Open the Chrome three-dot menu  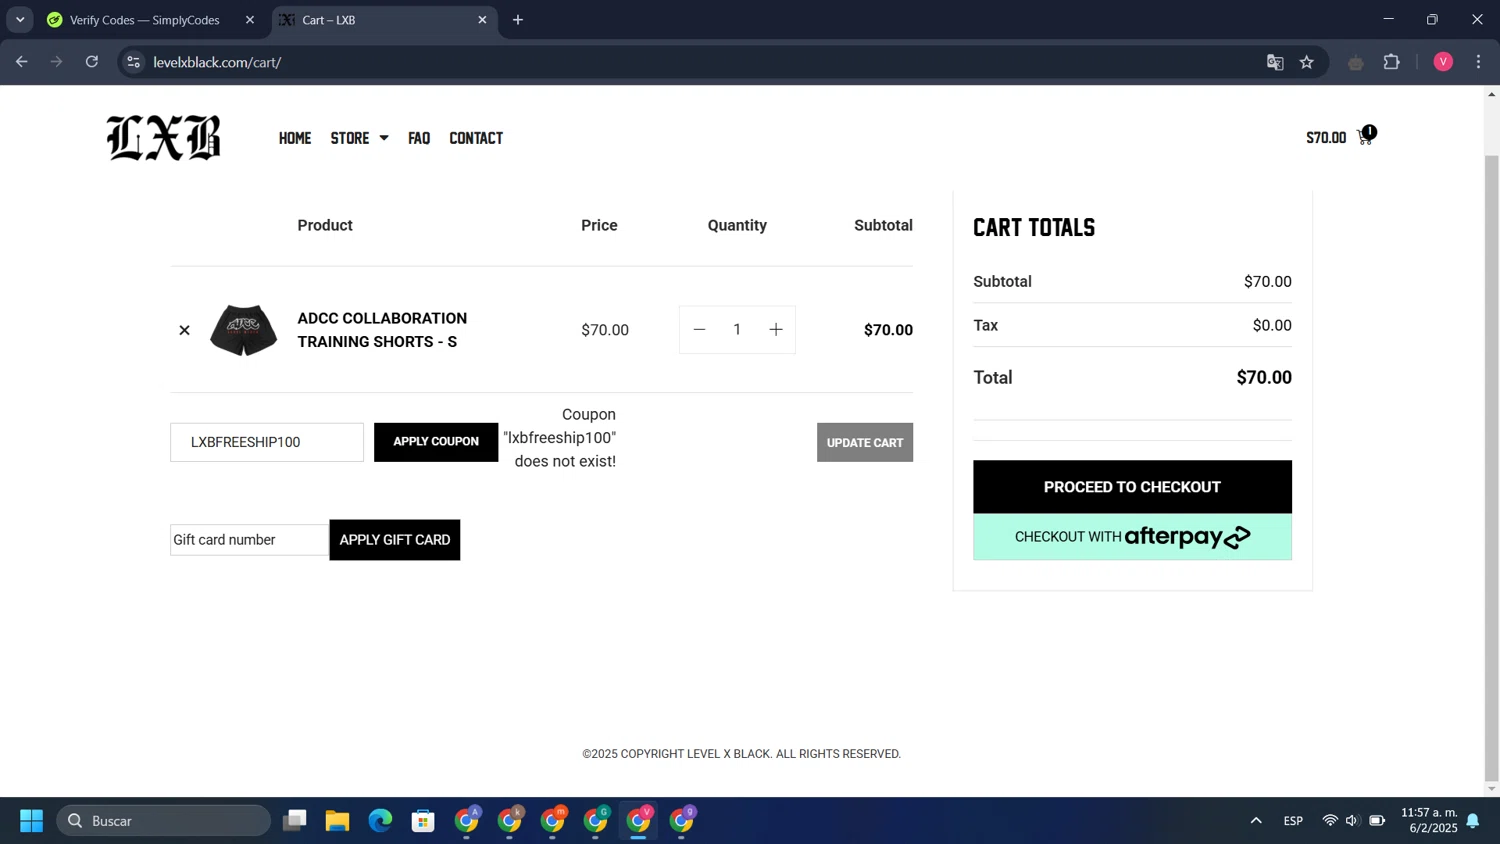1479,62
